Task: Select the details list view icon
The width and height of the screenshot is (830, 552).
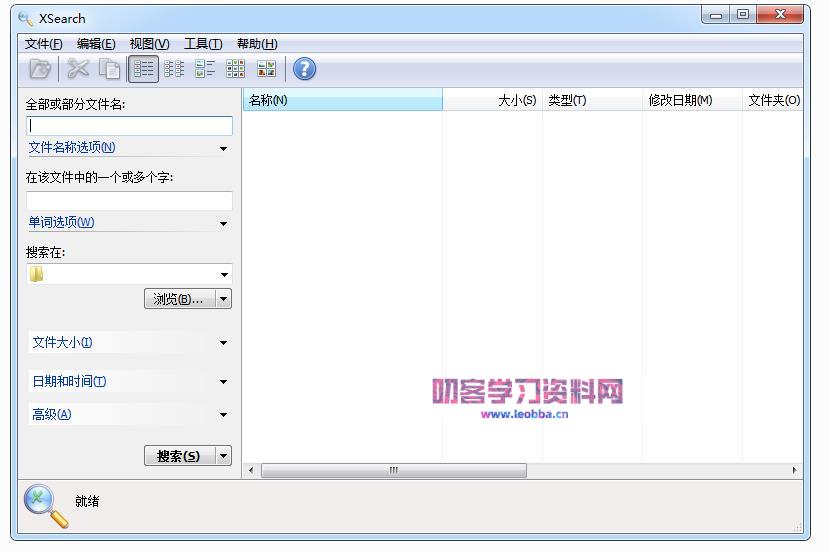Action: [143, 69]
